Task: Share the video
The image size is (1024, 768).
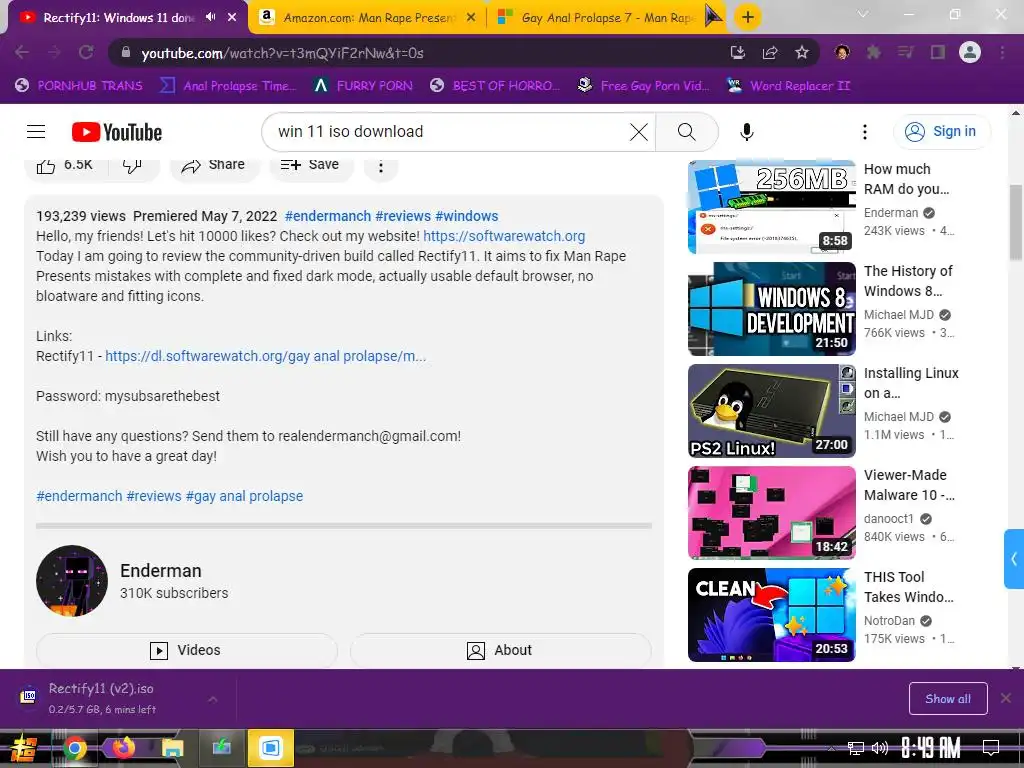Action: [215, 165]
